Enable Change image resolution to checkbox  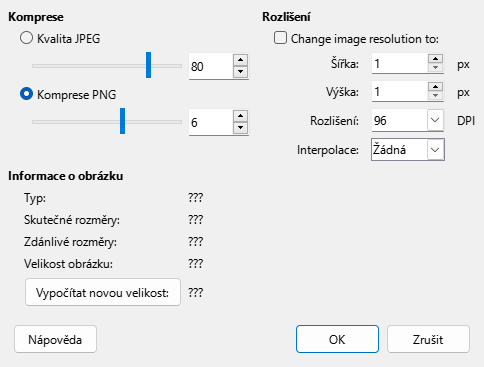pos(280,38)
